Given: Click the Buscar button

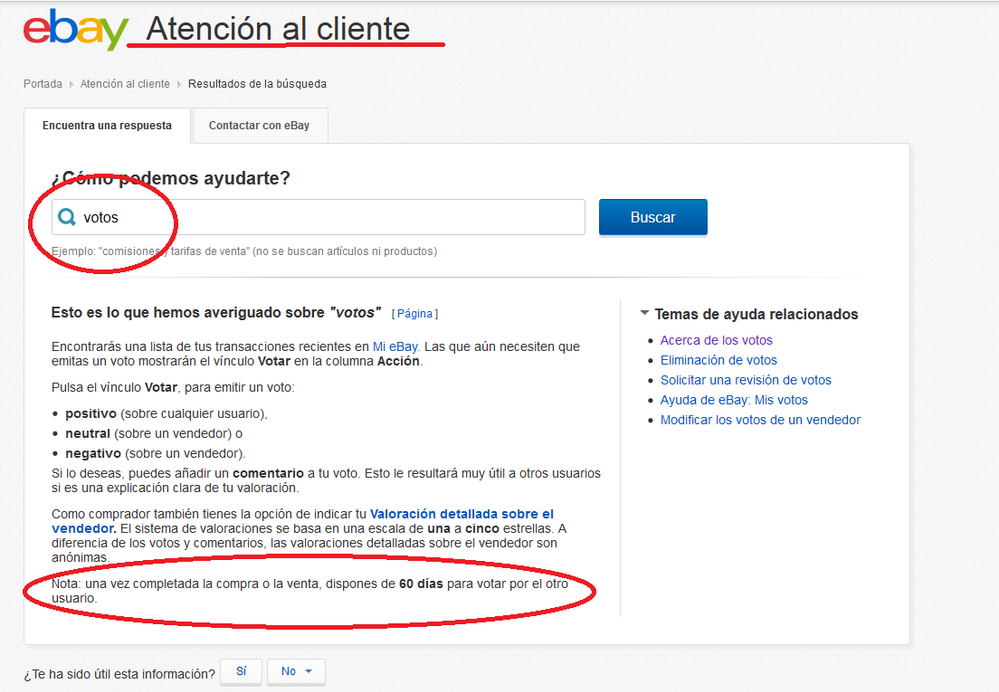Looking at the screenshot, I should [x=653, y=217].
